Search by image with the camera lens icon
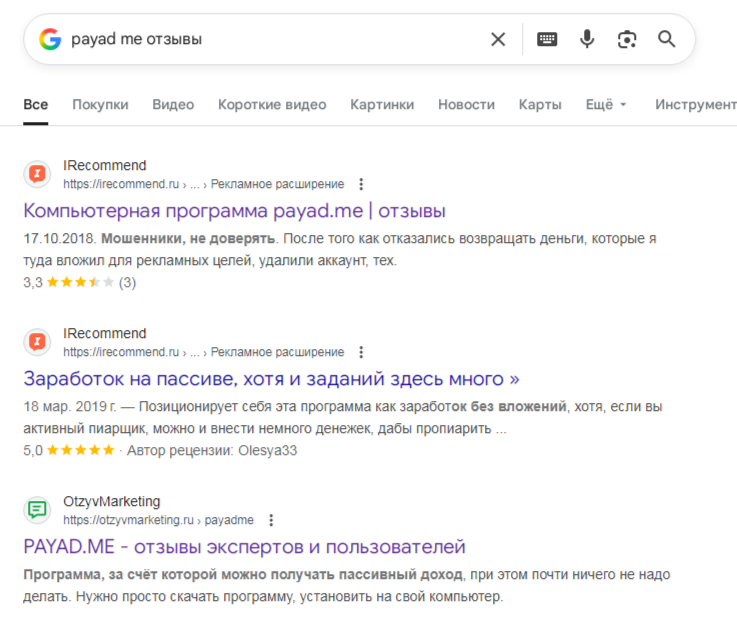Screen dimensions: 737x619 [x=627, y=39]
